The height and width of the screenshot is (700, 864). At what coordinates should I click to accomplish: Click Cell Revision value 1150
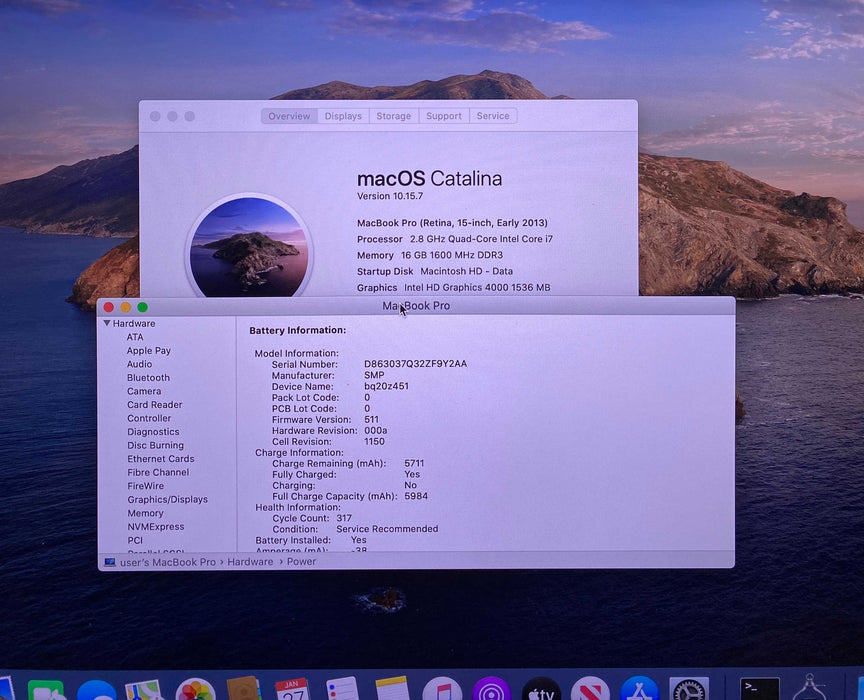(374, 441)
